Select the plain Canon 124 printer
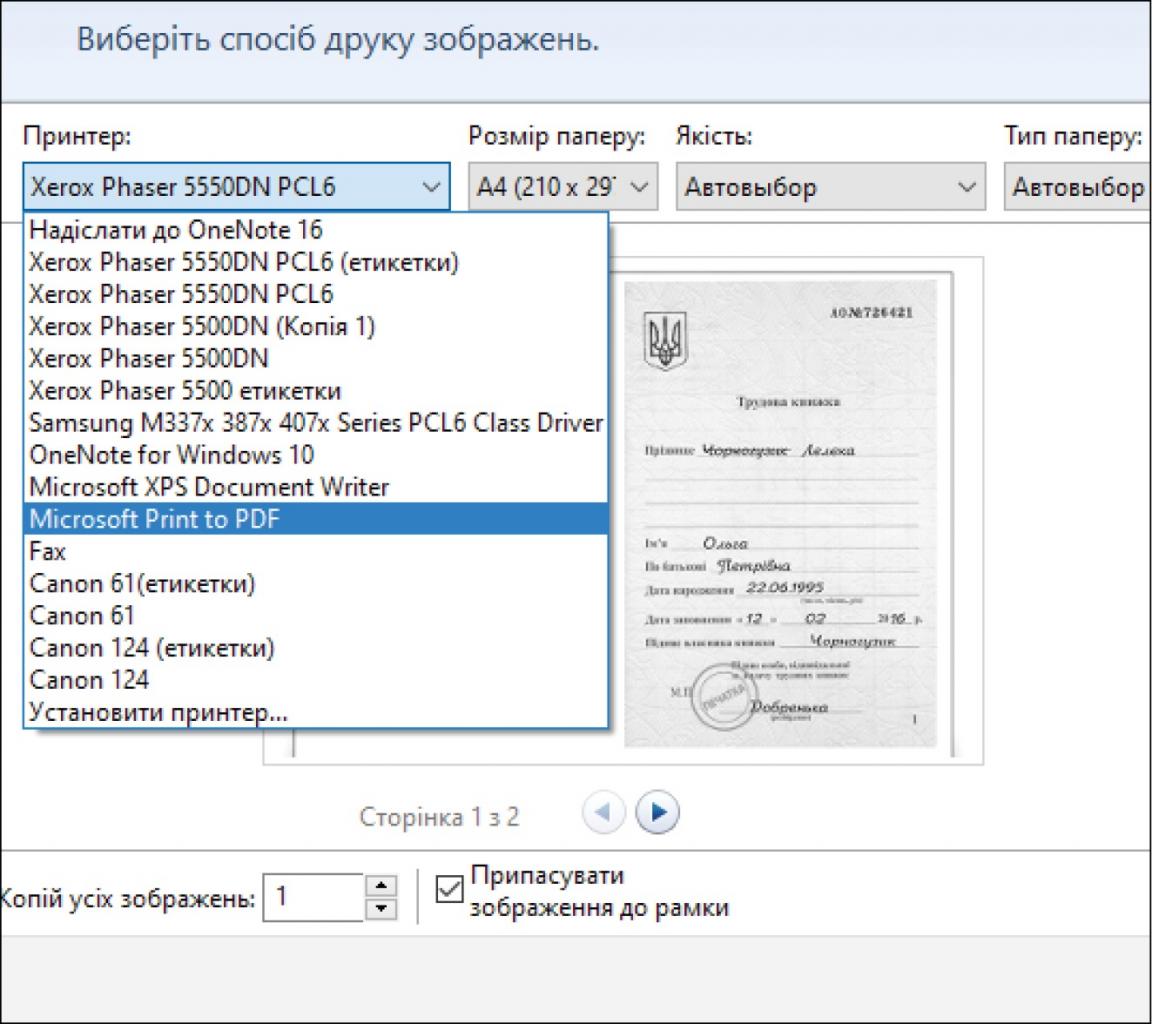Screen dimensions: 1152x1024 point(316,680)
